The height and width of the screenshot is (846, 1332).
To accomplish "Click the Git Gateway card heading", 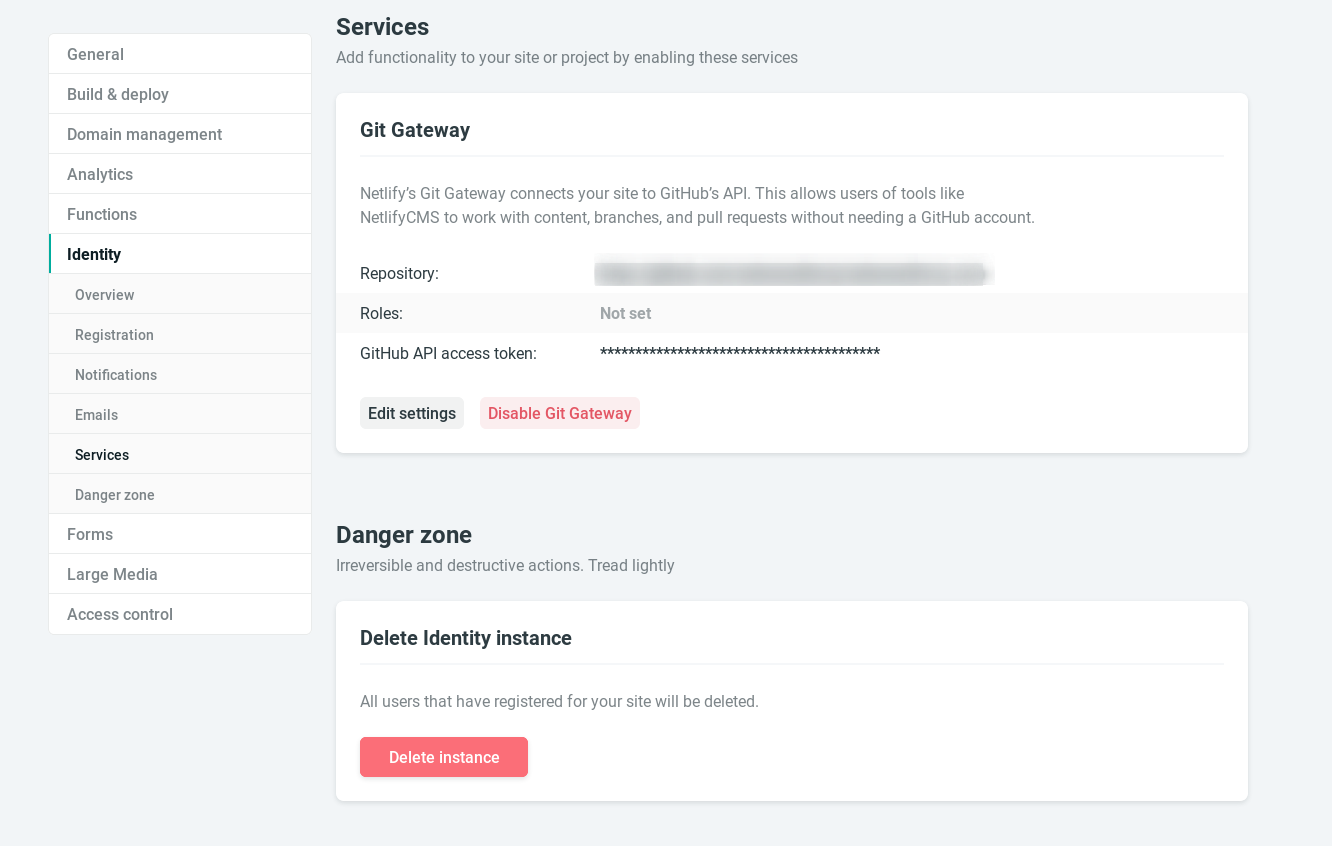I will (415, 130).
